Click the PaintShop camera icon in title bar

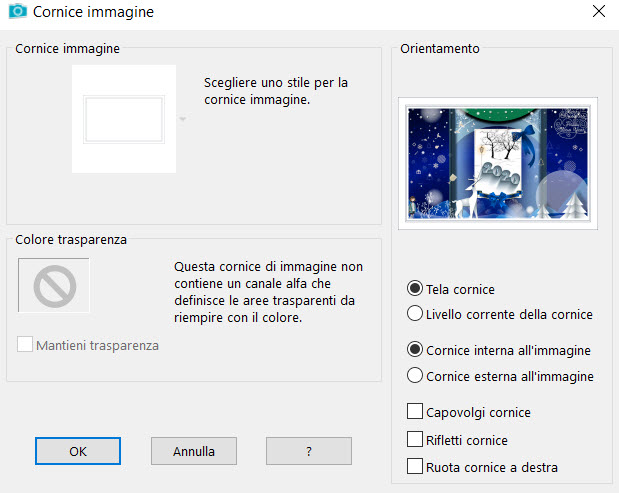point(18,11)
